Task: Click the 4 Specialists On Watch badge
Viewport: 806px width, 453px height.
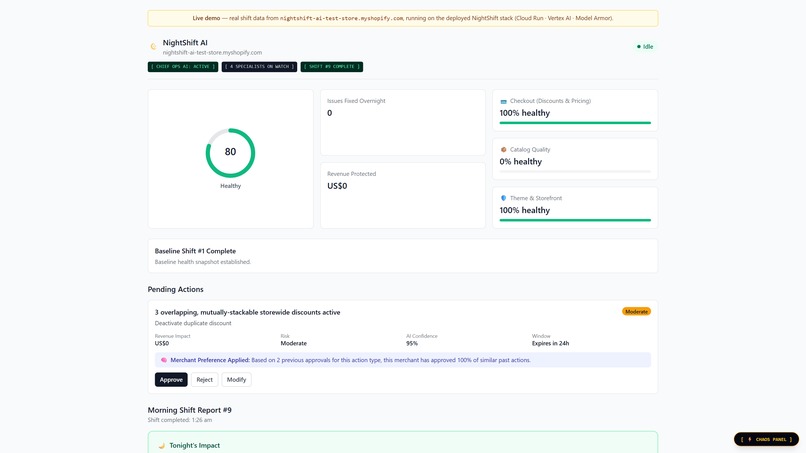Action: click(259, 67)
